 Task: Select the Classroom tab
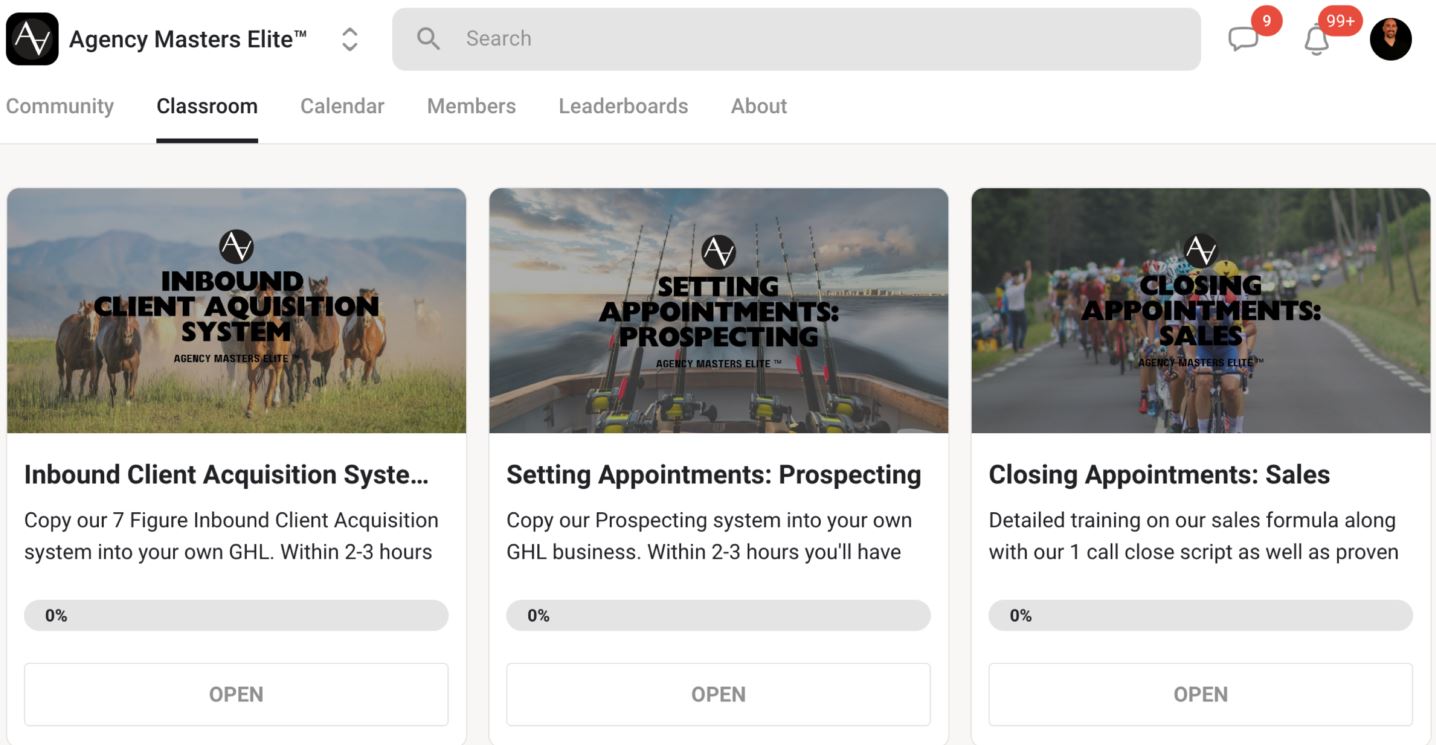(207, 106)
